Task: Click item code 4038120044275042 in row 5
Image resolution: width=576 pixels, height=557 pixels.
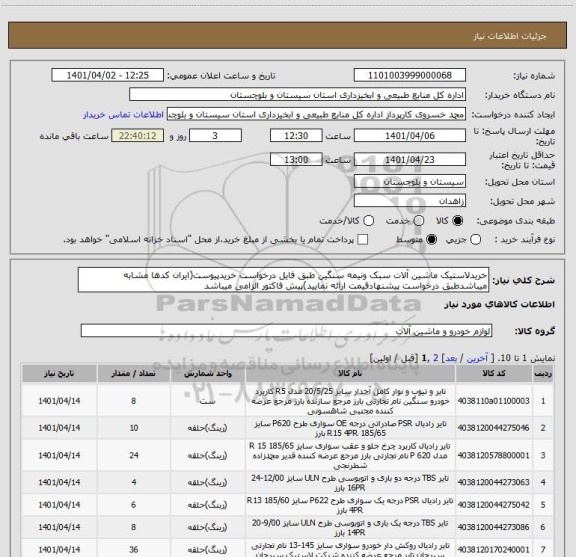Action: point(493,505)
